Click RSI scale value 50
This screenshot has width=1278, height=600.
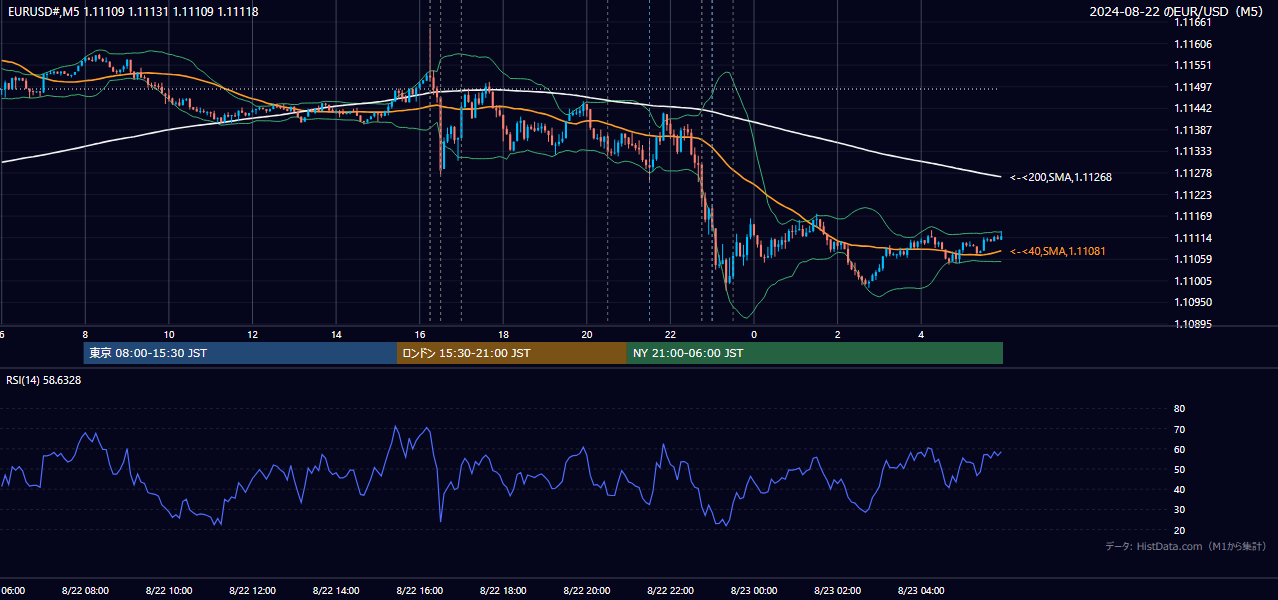point(1179,469)
